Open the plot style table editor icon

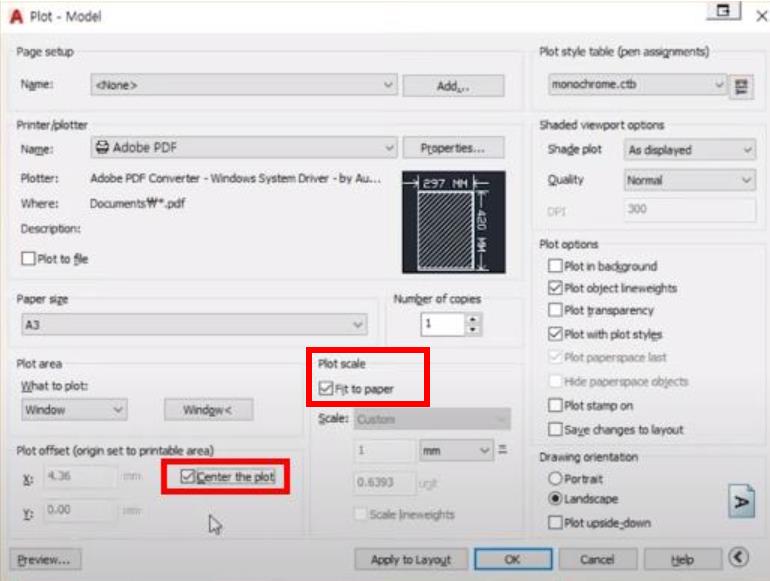pos(741,87)
